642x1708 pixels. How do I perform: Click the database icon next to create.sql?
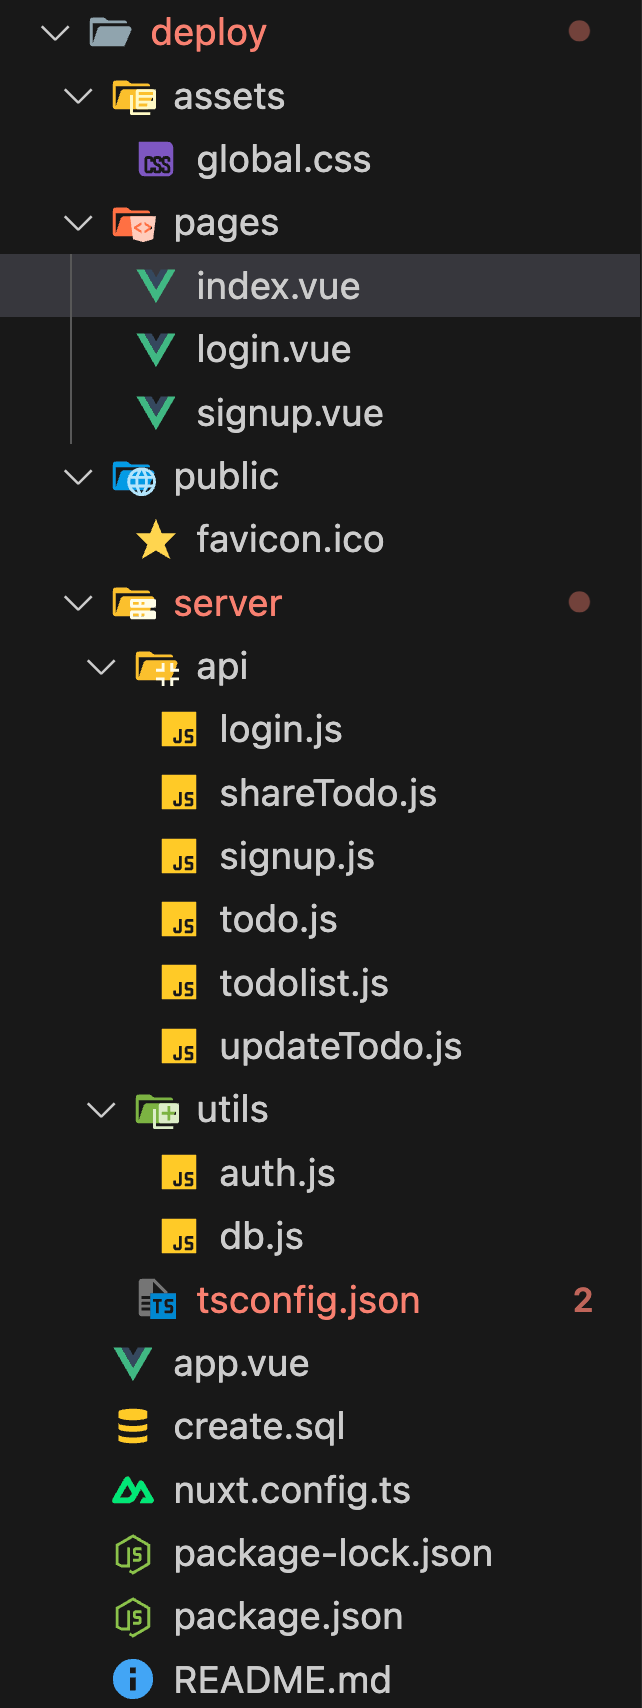click(x=133, y=1427)
